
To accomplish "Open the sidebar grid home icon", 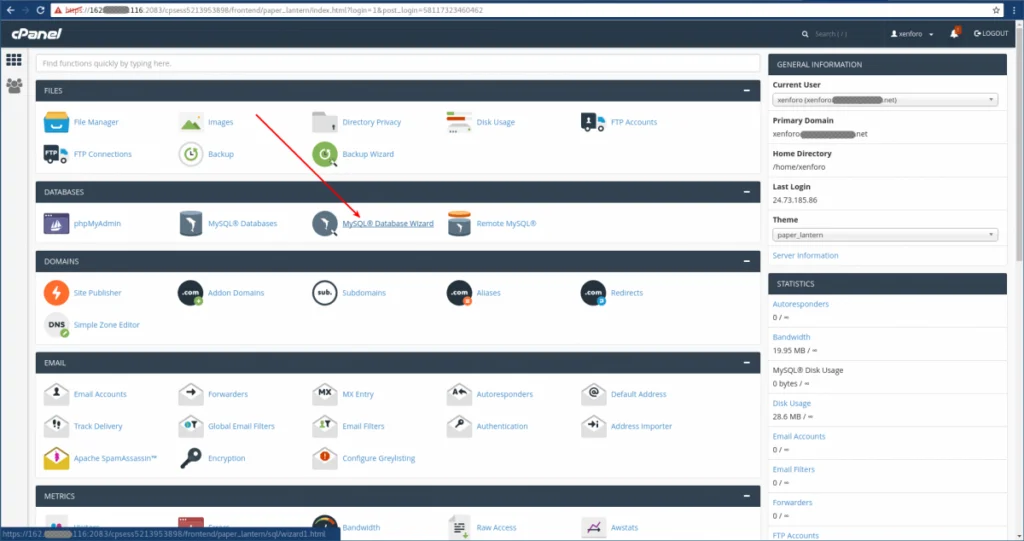I will tap(14, 59).
